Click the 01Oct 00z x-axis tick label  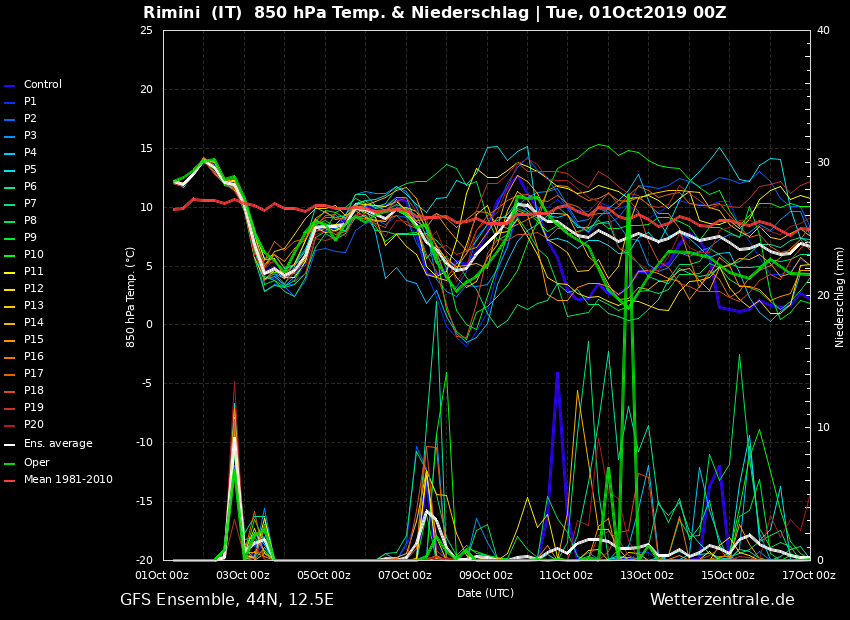click(162, 575)
